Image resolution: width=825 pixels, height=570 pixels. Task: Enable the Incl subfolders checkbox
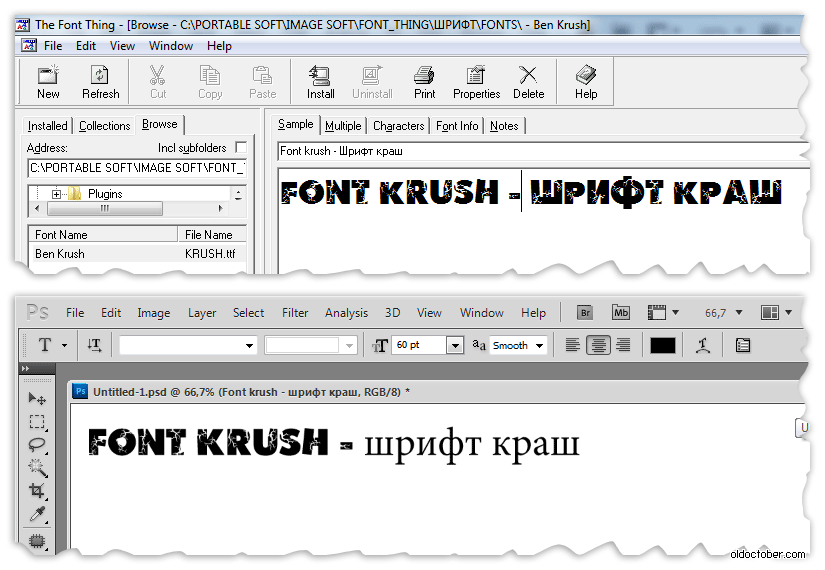(x=241, y=147)
